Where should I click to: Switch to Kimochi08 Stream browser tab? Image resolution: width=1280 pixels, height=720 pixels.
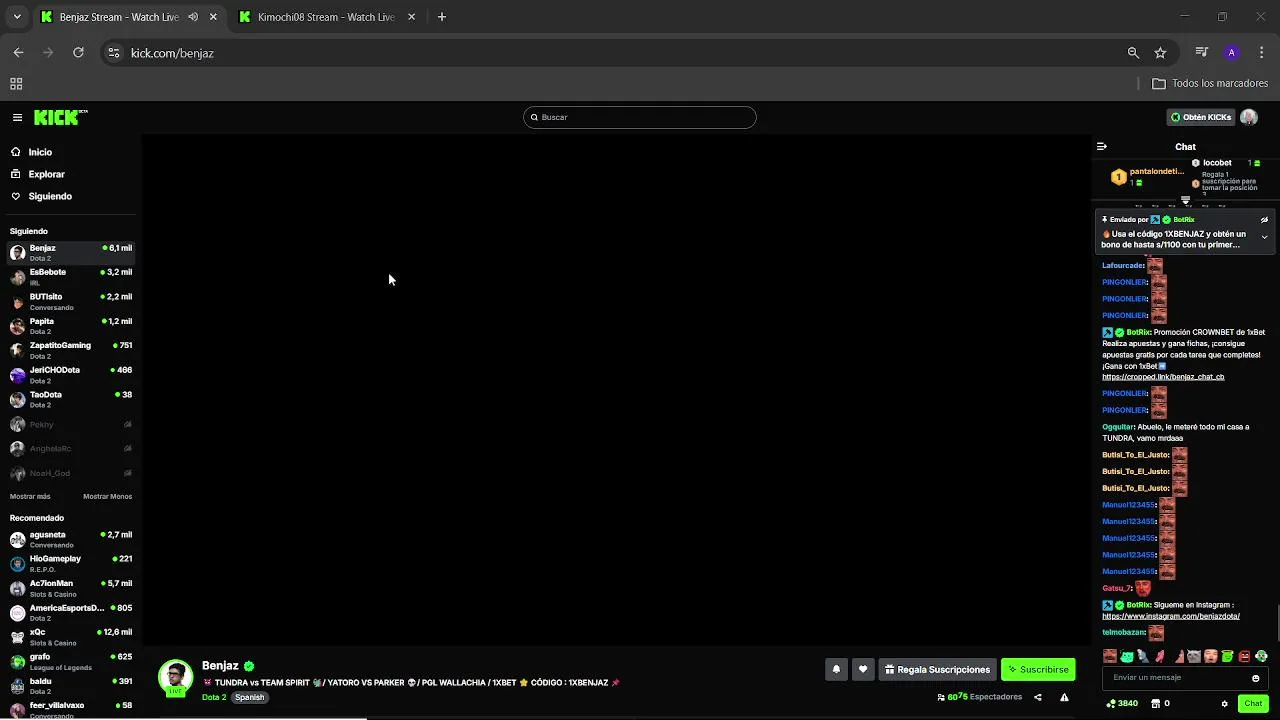click(326, 17)
